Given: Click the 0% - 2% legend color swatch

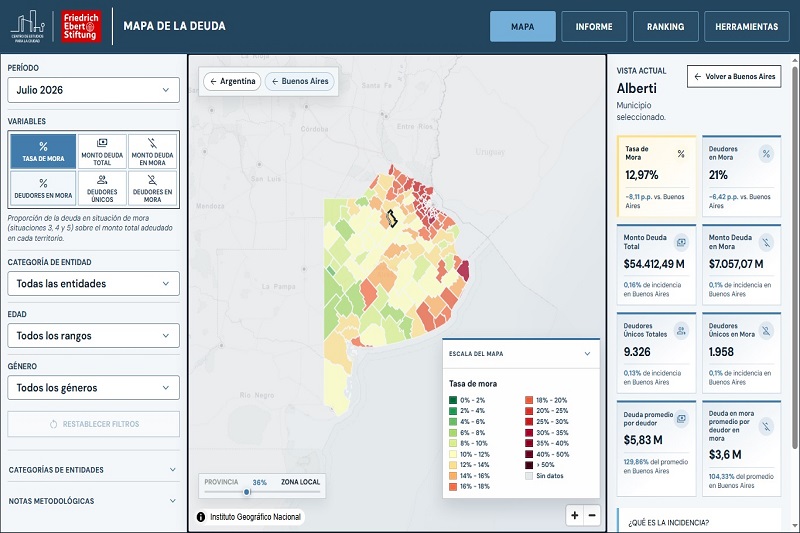Looking at the screenshot, I should click(453, 400).
